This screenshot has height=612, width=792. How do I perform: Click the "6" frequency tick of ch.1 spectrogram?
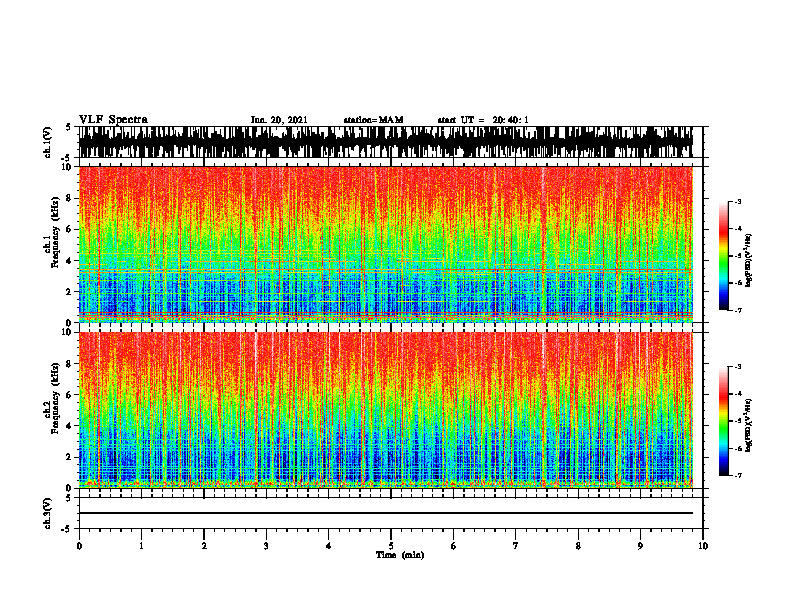pos(70,229)
